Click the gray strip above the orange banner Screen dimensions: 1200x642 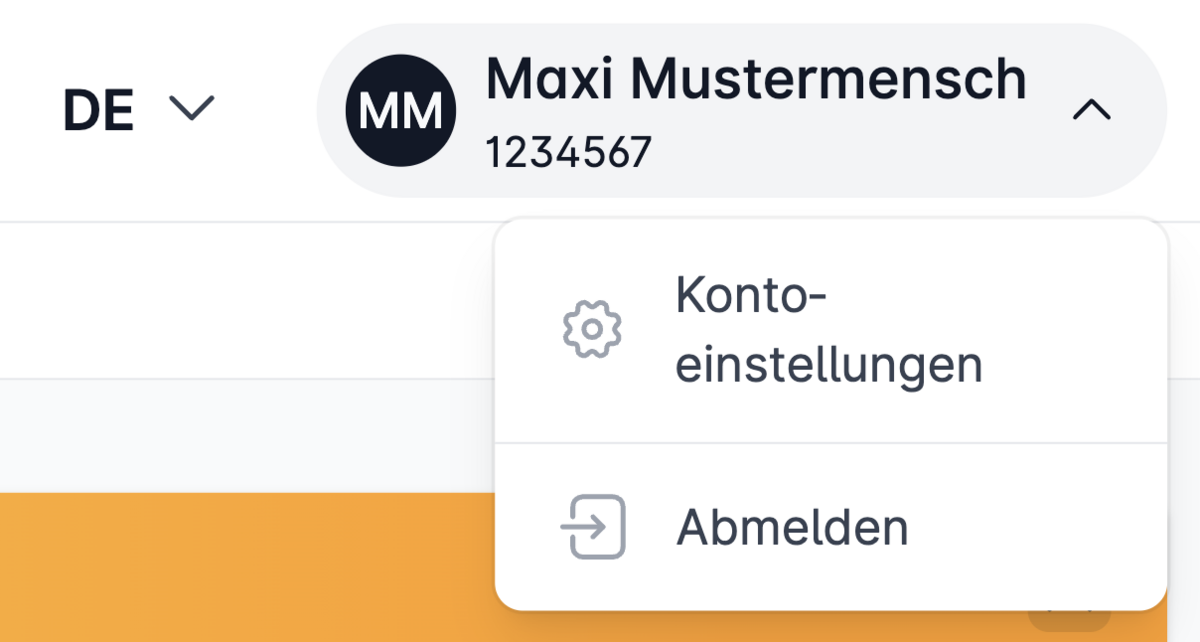[247, 436]
